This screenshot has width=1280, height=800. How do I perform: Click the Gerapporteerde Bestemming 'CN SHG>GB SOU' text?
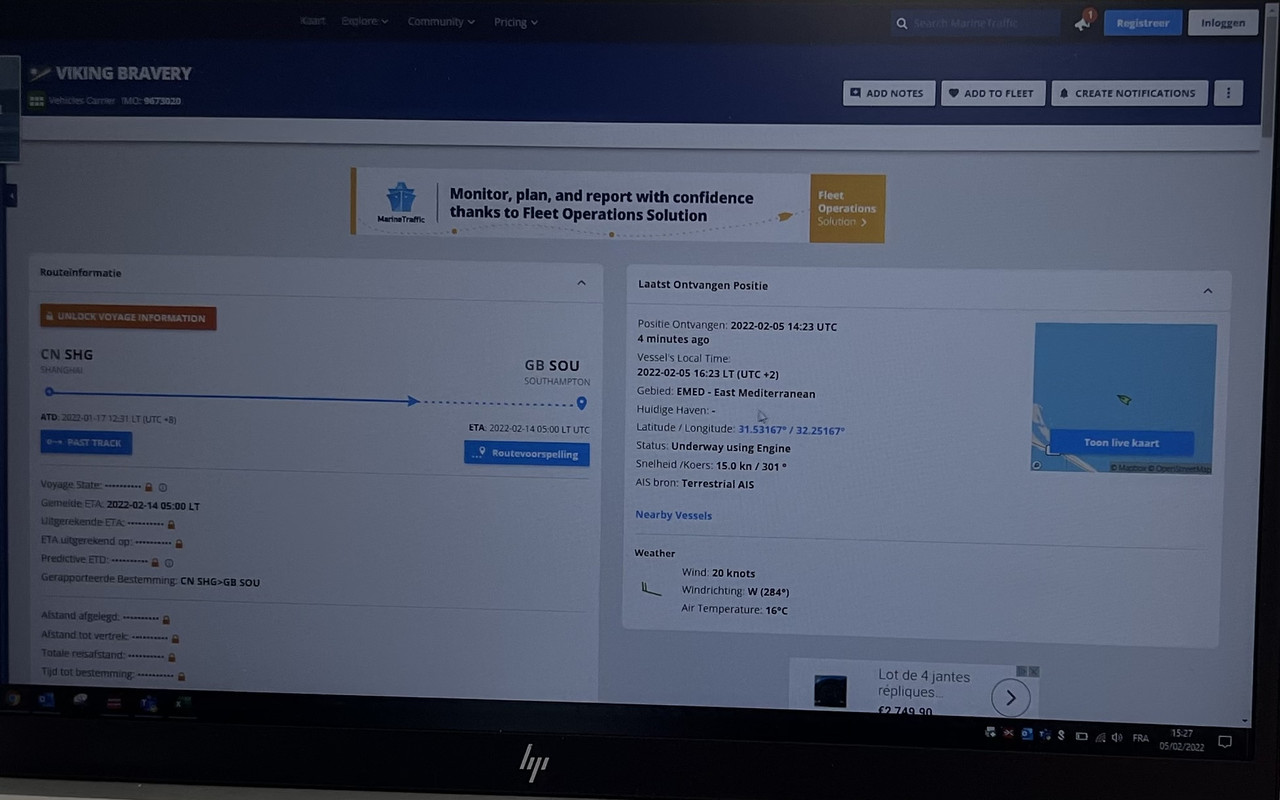[x=220, y=581]
